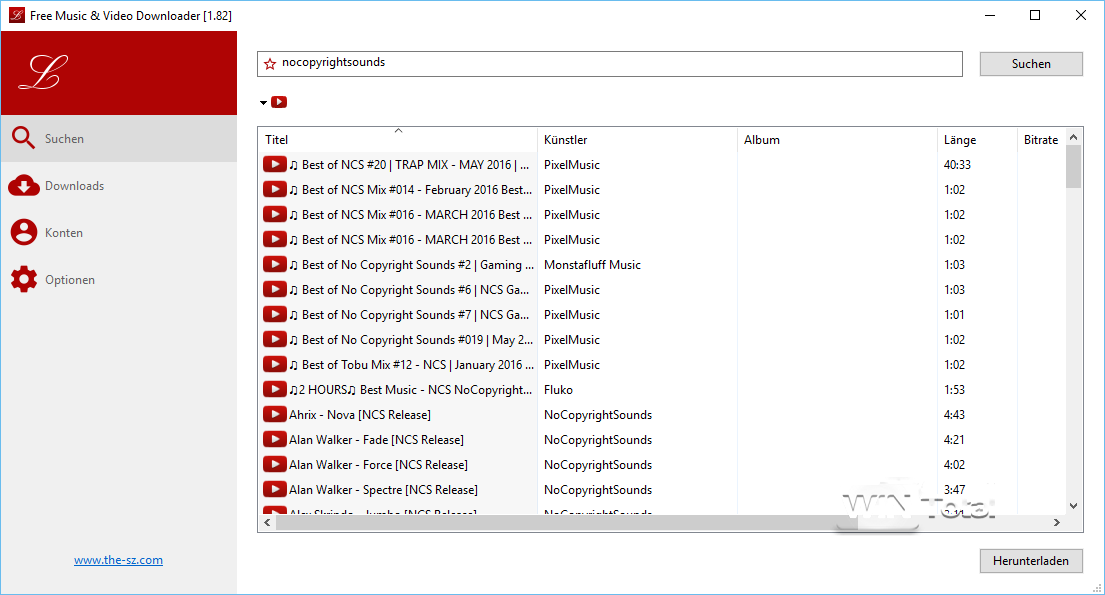This screenshot has width=1105, height=595.
Task: Select the Ahrix - Nova [NCS Release] title
Action: [x=360, y=415]
